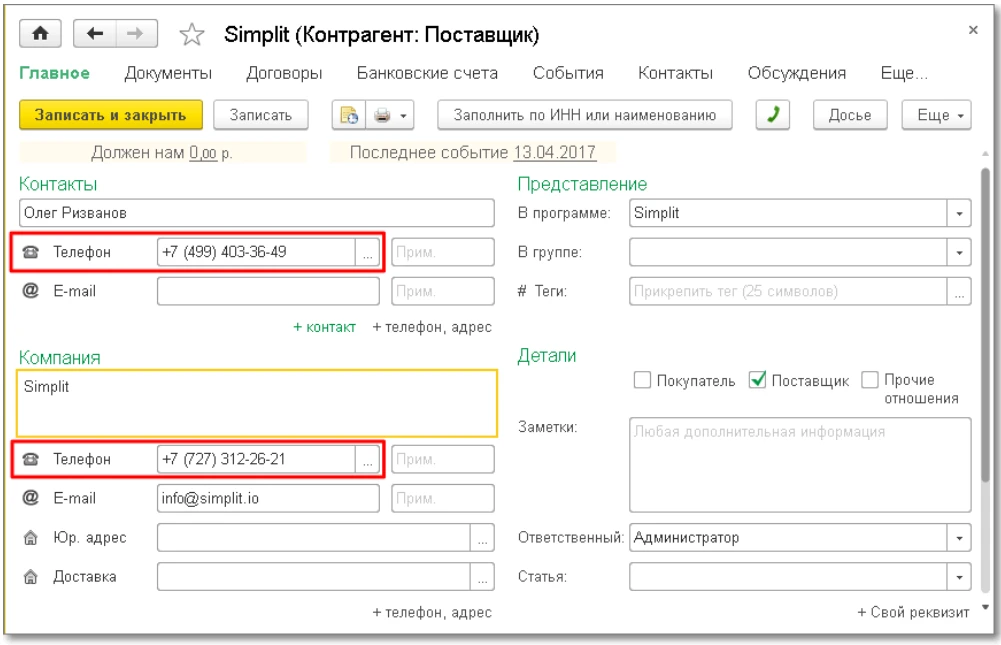Uncheck the Поставщик checkbox
The height and width of the screenshot is (645, 1001).
pos(757,381)
